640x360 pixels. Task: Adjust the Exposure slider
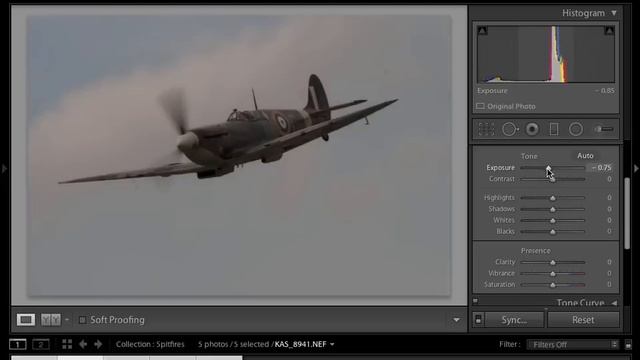[549, 168]
